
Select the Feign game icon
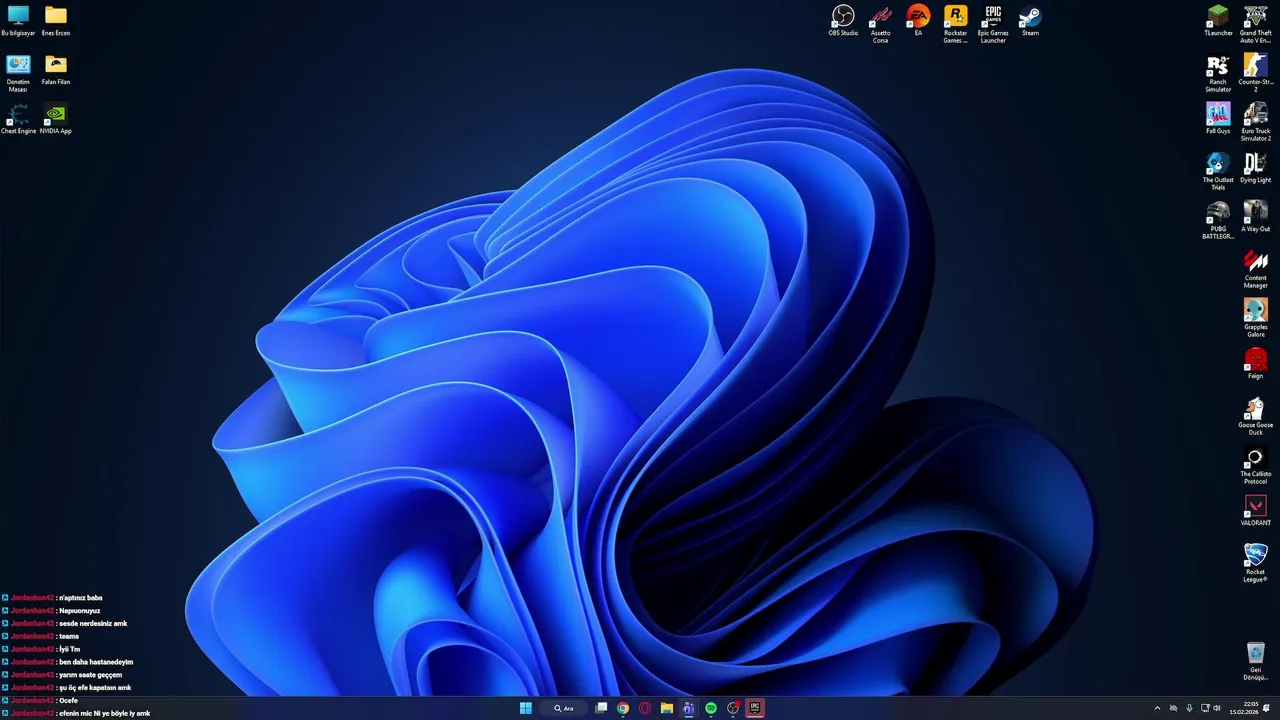coord(1256,364)
